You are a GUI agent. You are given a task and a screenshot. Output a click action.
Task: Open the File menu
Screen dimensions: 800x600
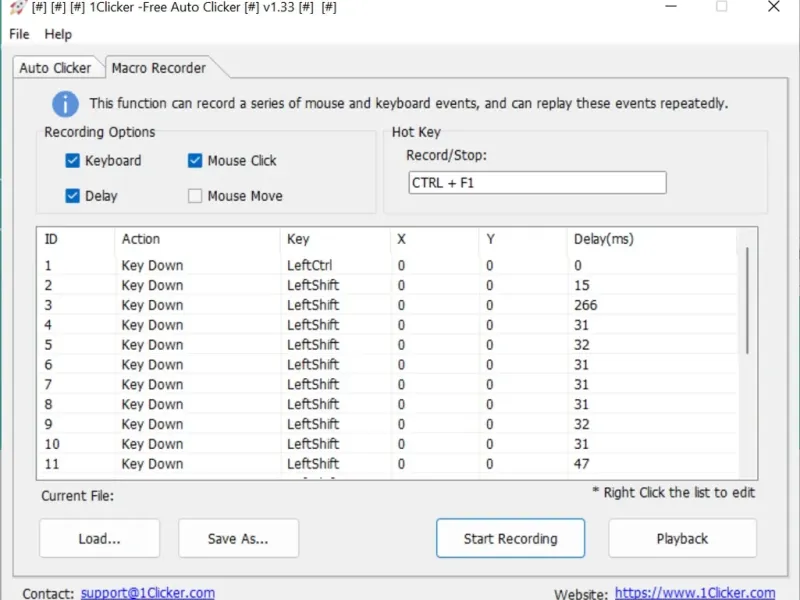(19, 34)
